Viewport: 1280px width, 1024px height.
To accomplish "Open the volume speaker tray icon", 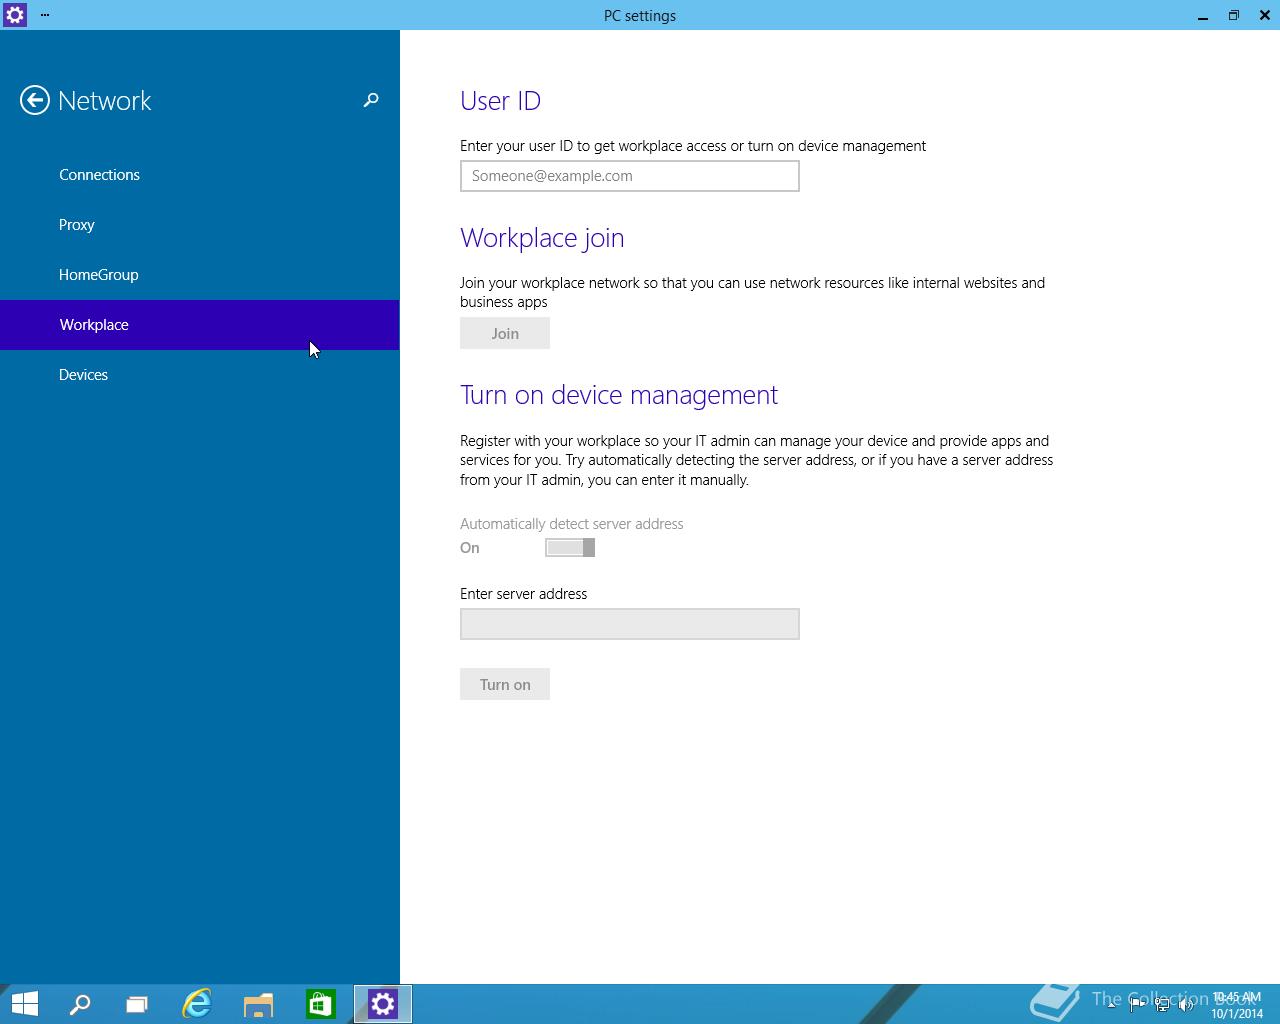I will [x=1187, y=1005].
